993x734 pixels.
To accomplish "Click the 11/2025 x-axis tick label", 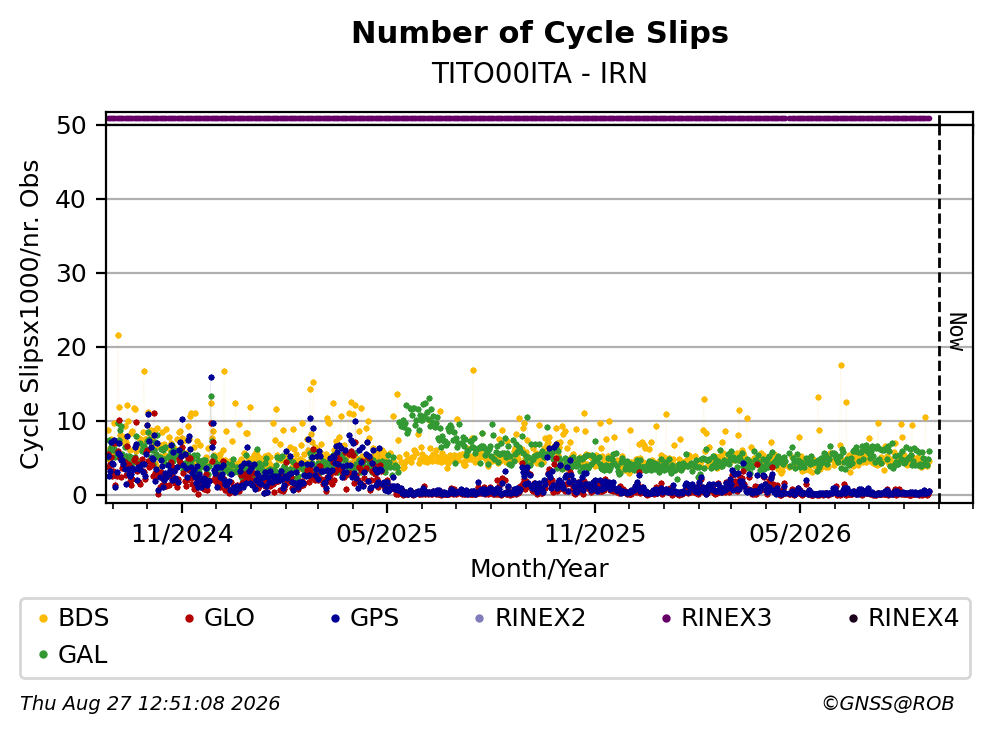I will pyautogui.click(x=595, y=534).
